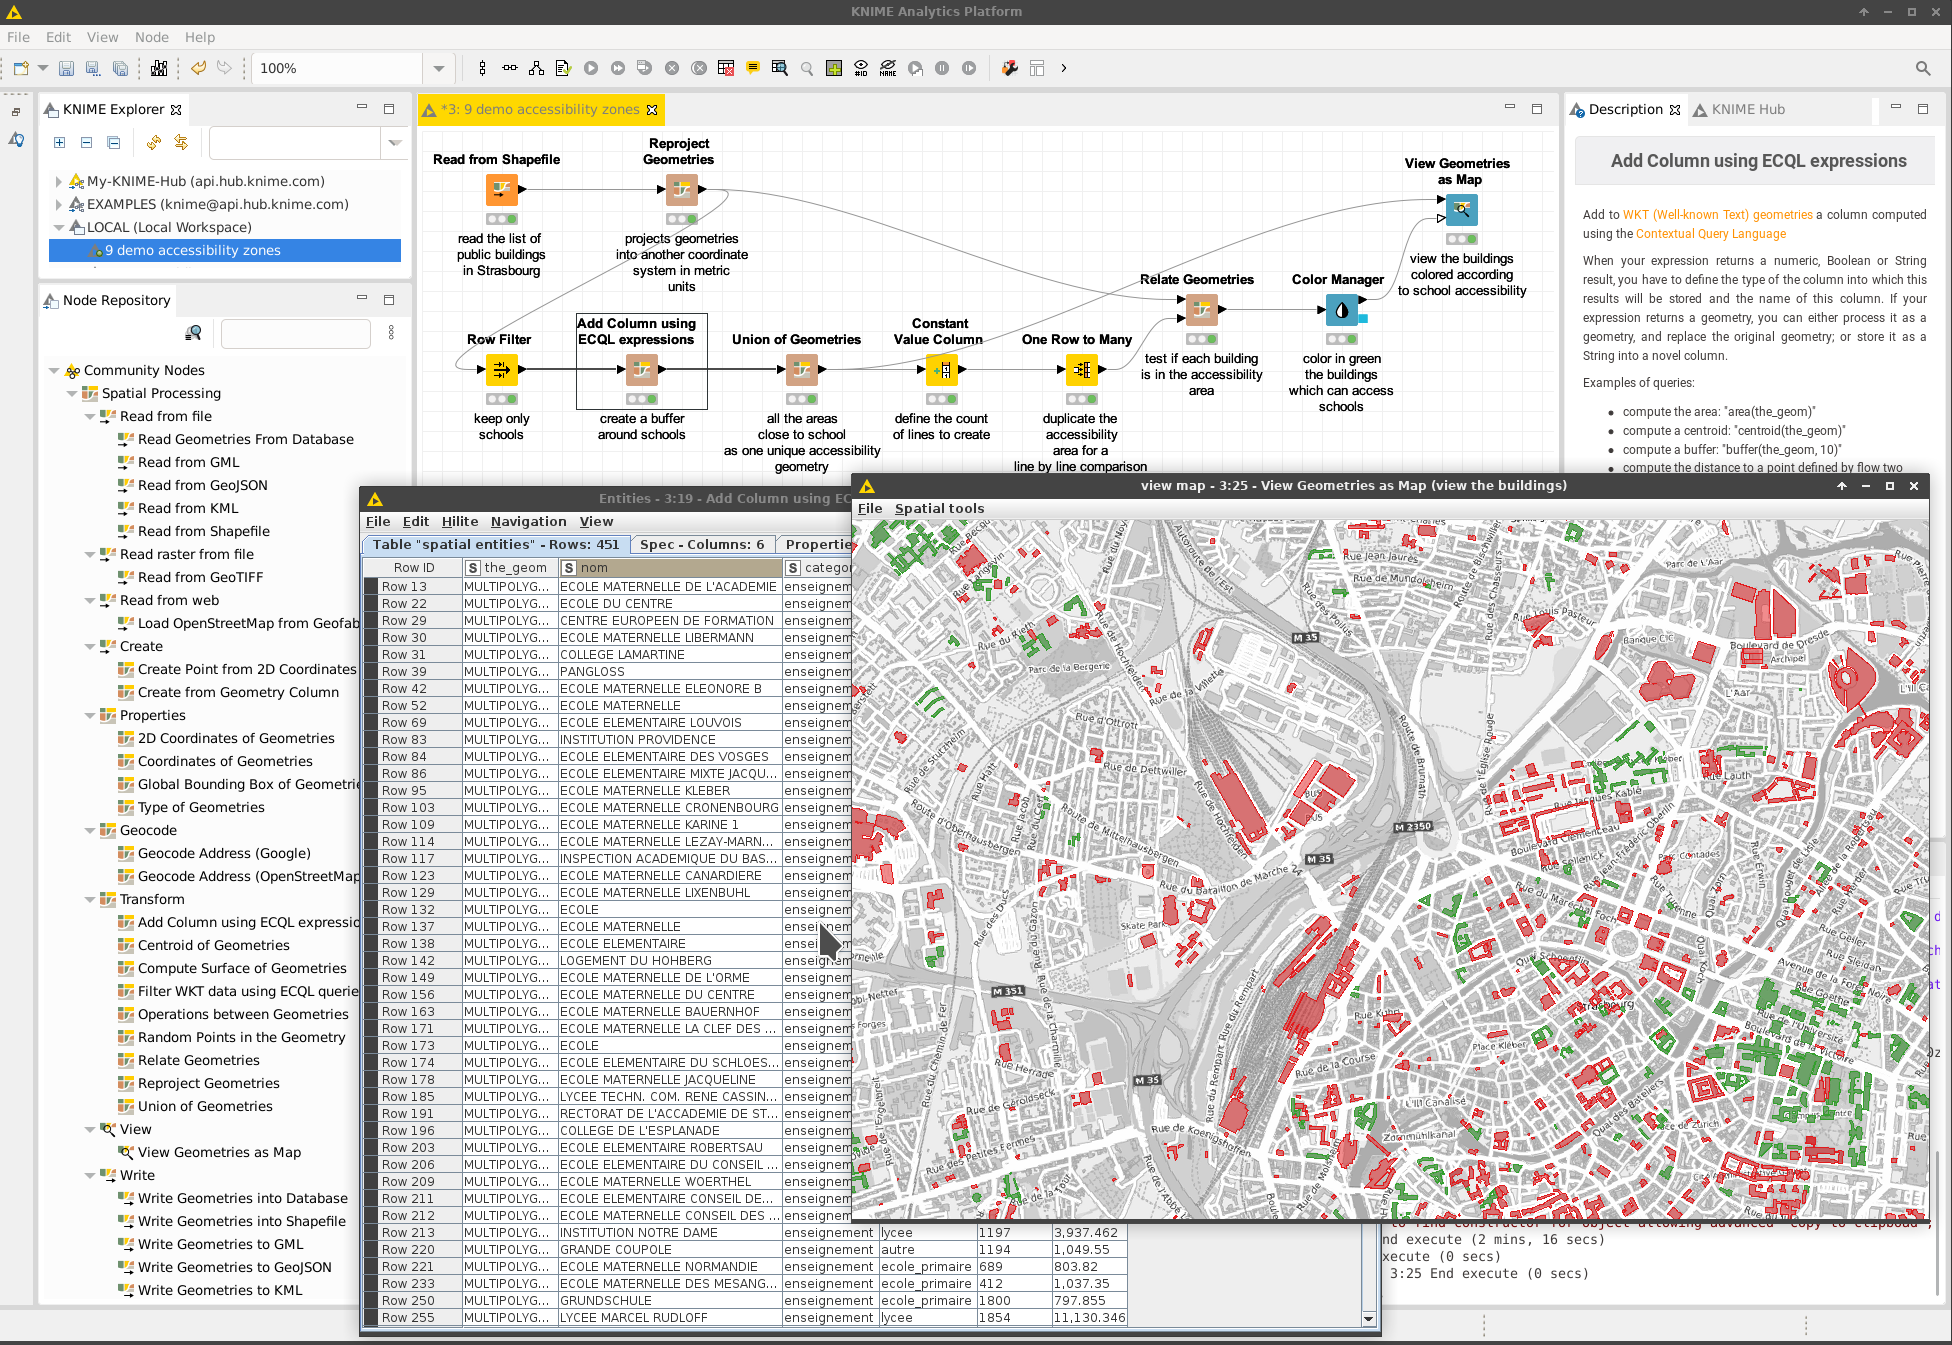Viewport: 1952px width, 1345px height.
Task: Open the 100% zoom level dropdown
Action: [438, 68]
